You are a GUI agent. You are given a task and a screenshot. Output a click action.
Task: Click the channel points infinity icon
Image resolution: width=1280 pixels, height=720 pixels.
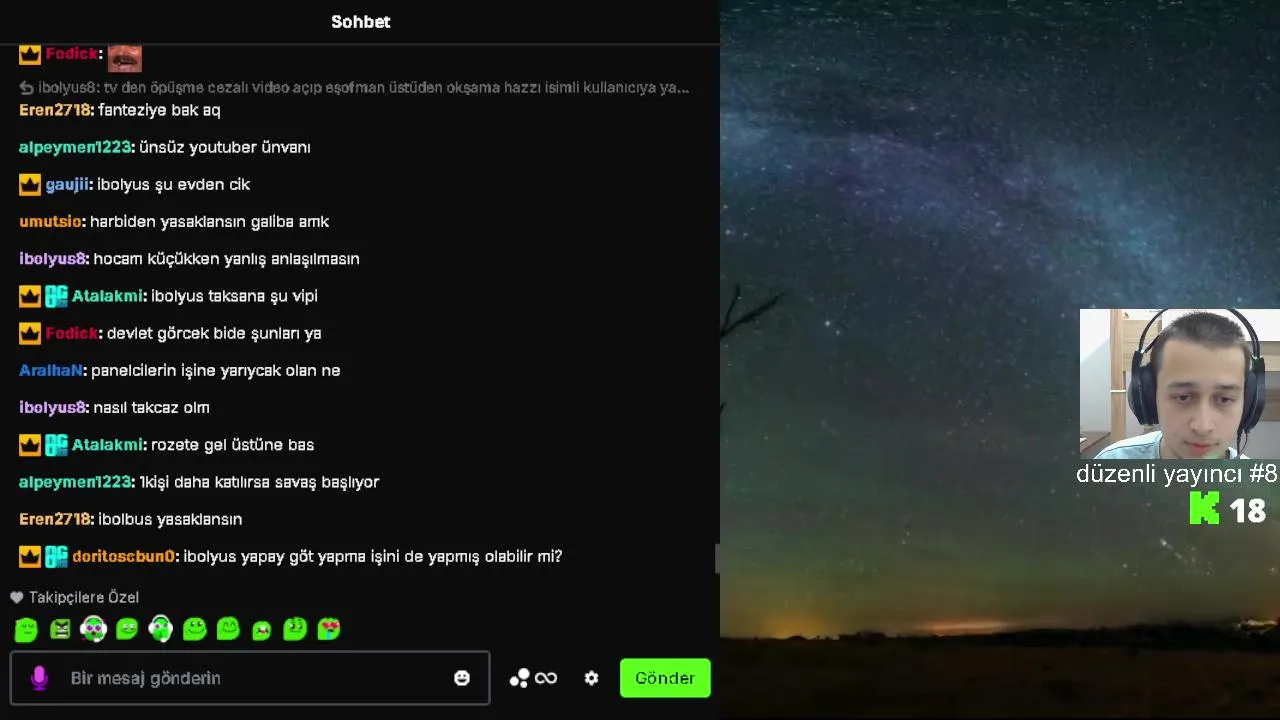tap(534, 678)
